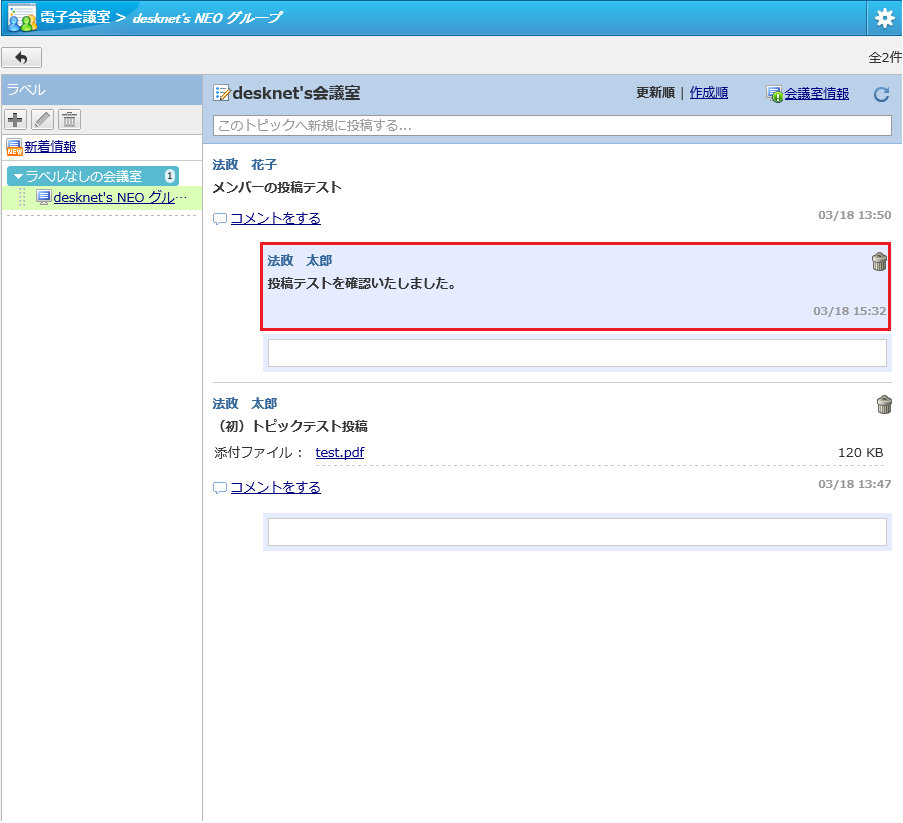903x823 pixels.
Task: Click the 全2件 count text
Action: tap(885, 58)
